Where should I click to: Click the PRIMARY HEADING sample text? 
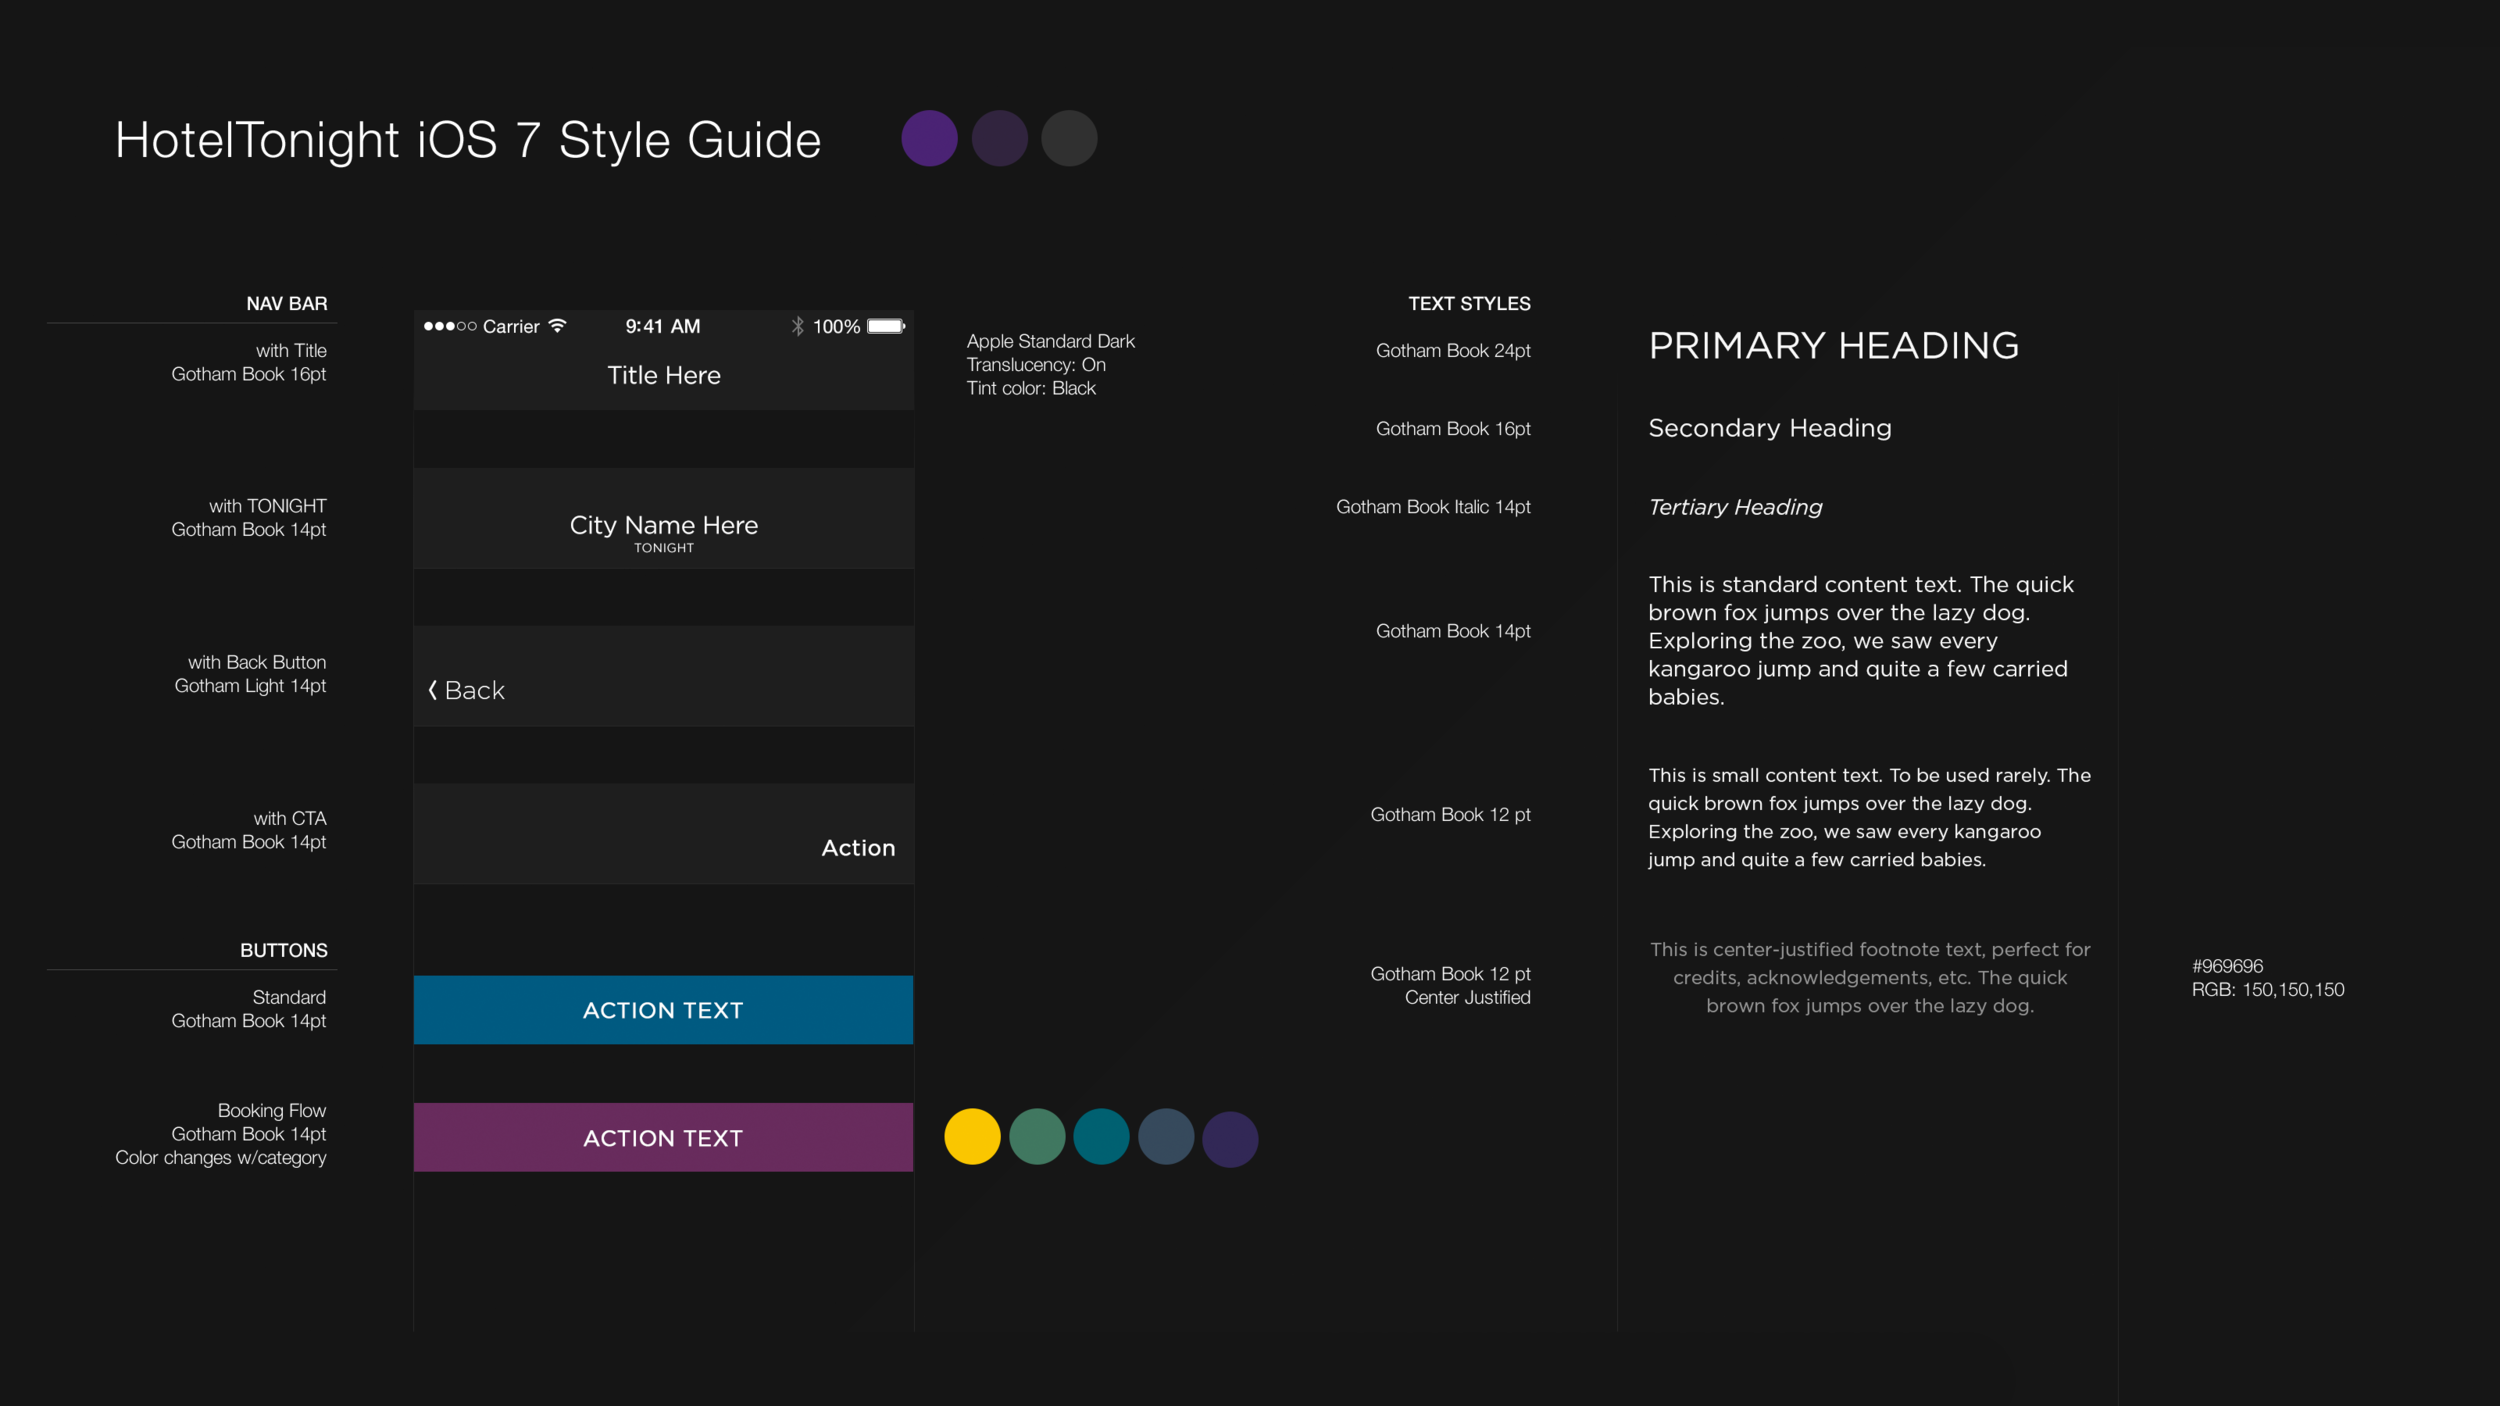pos(1833,346)
